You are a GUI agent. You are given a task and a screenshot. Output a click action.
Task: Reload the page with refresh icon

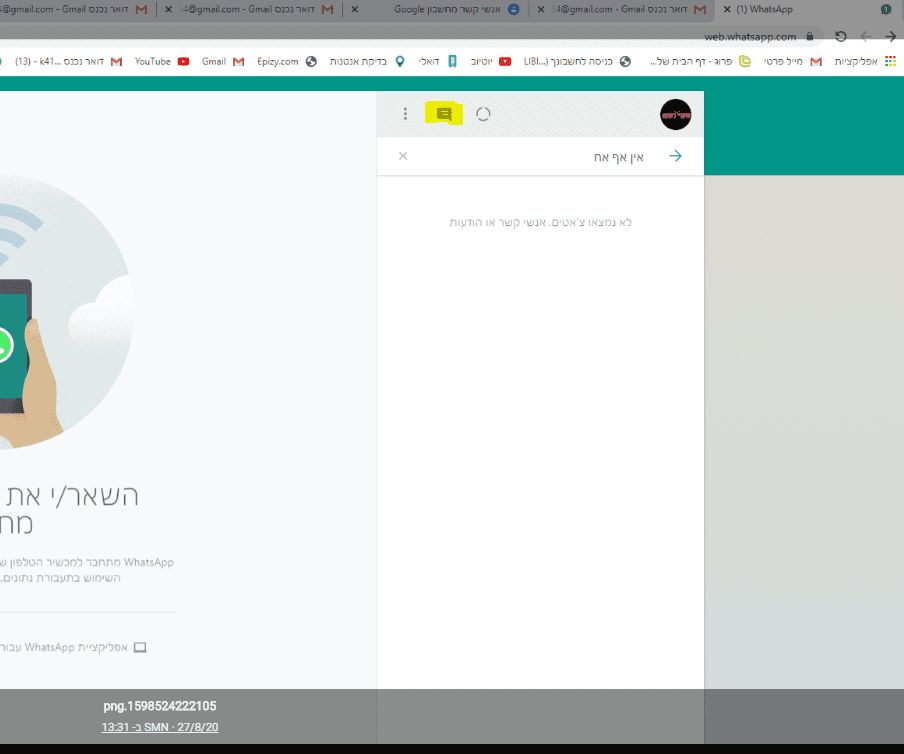841,36
